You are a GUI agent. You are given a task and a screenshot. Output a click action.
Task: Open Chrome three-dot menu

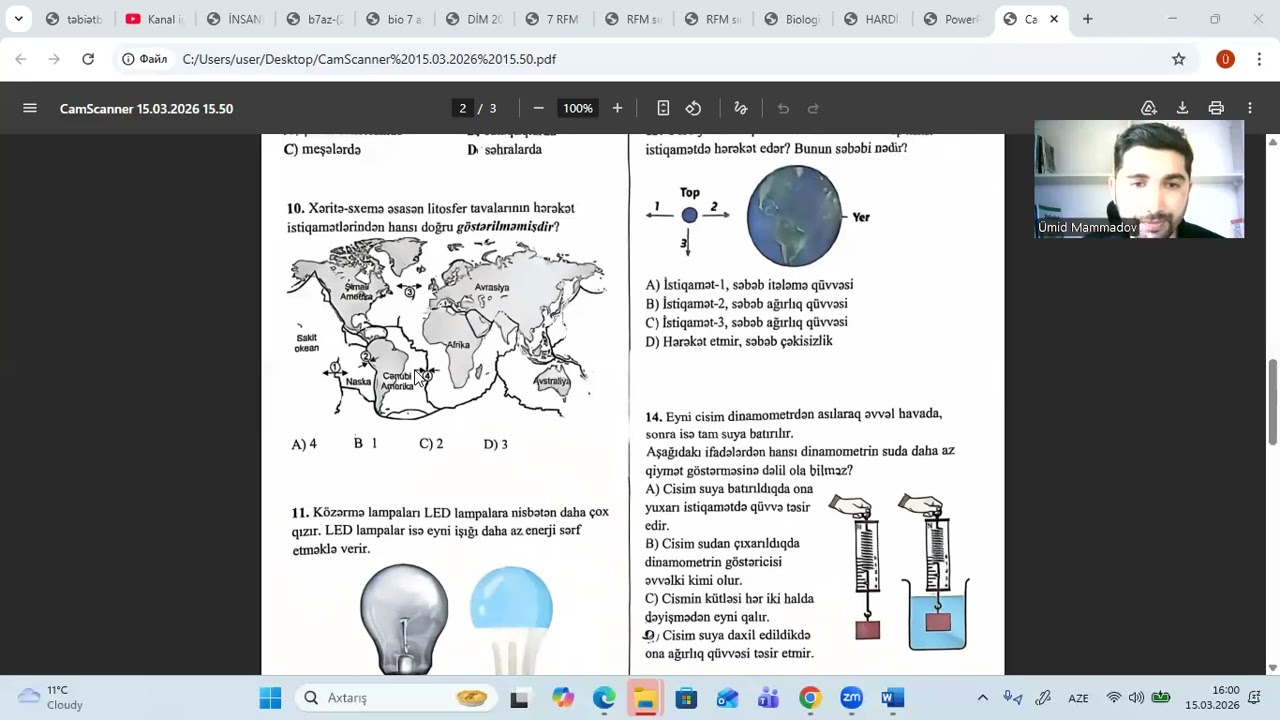1259,59
